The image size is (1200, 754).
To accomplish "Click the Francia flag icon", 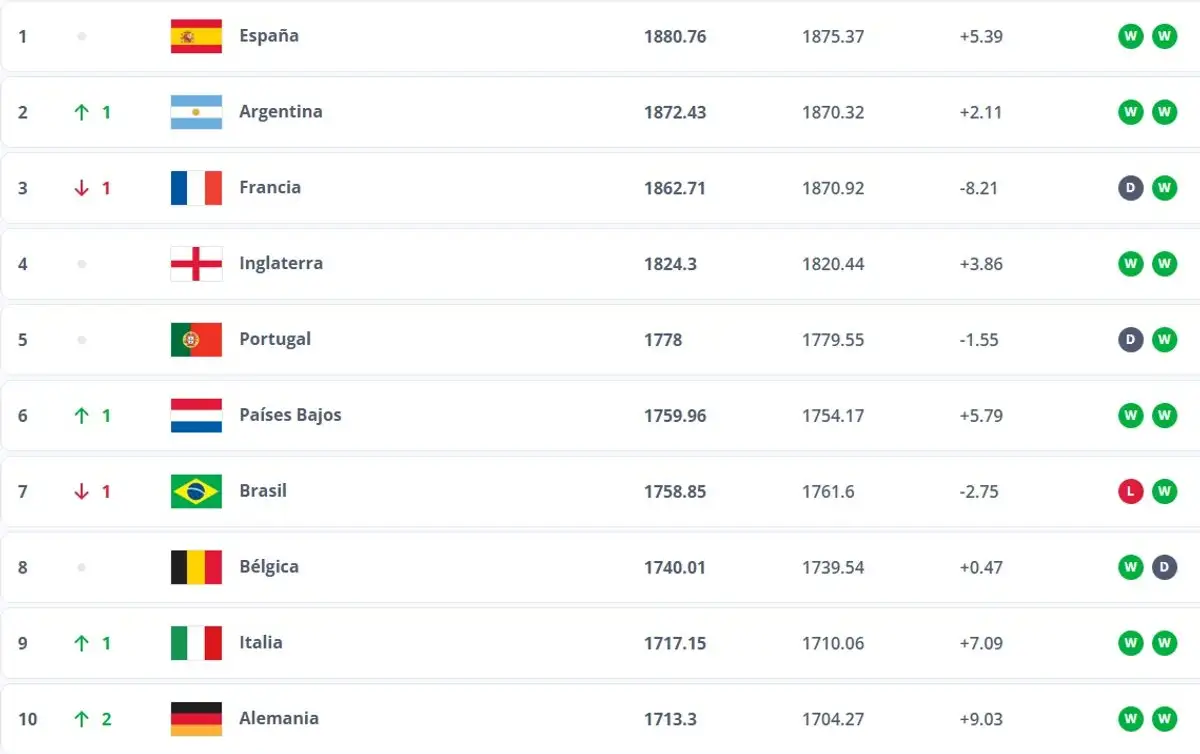I will click(196, 188).
